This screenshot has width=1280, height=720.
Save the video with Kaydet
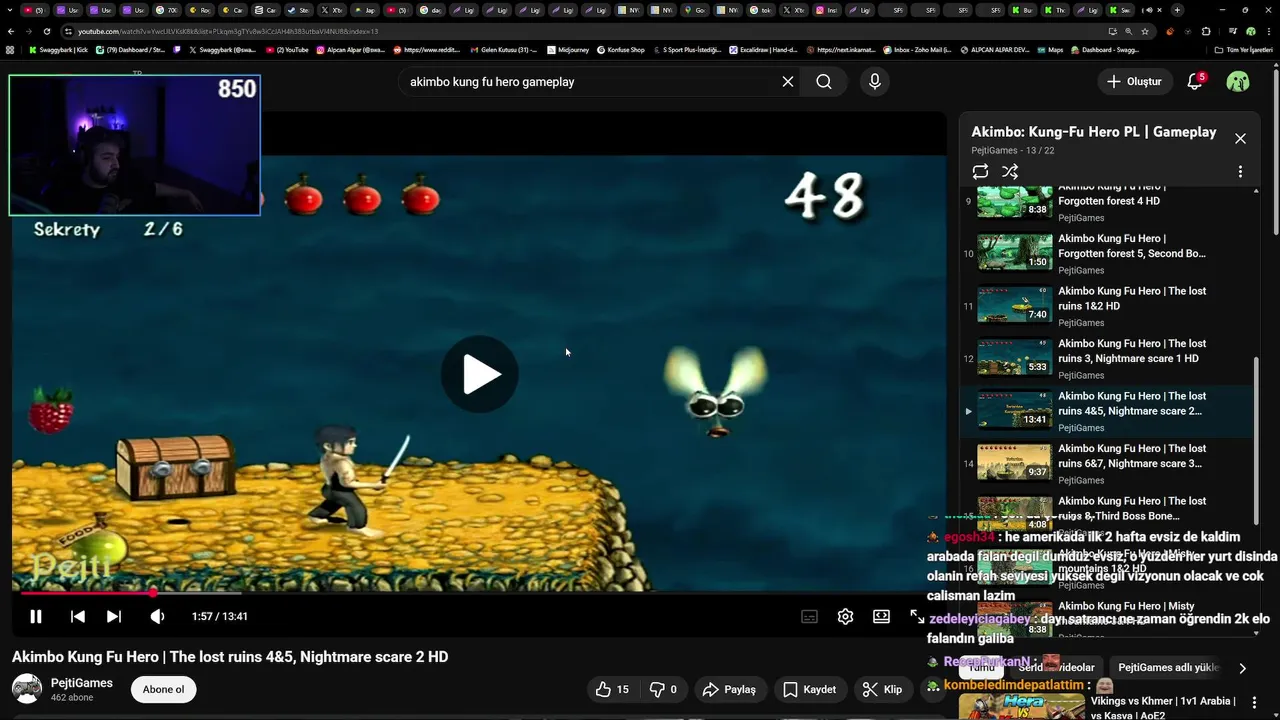(809, 689)
